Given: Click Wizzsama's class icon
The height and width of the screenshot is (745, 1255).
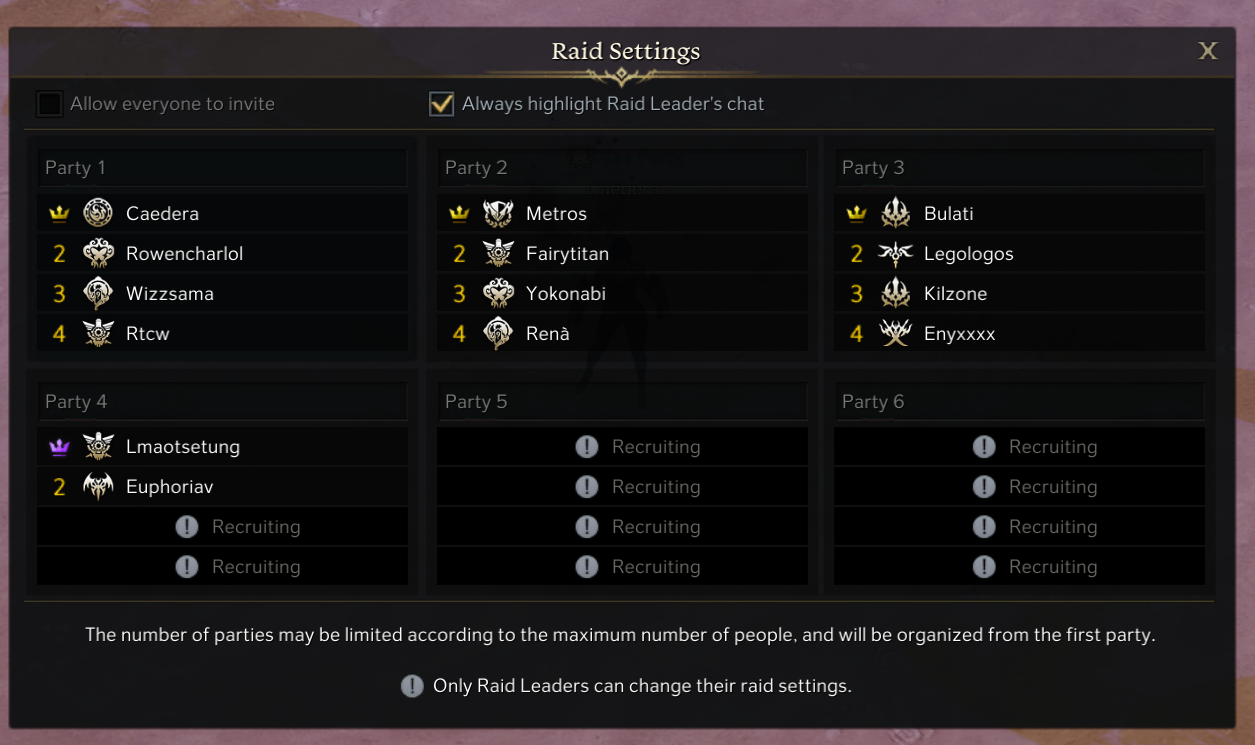Looking at the screenshot, I should 98,293.
